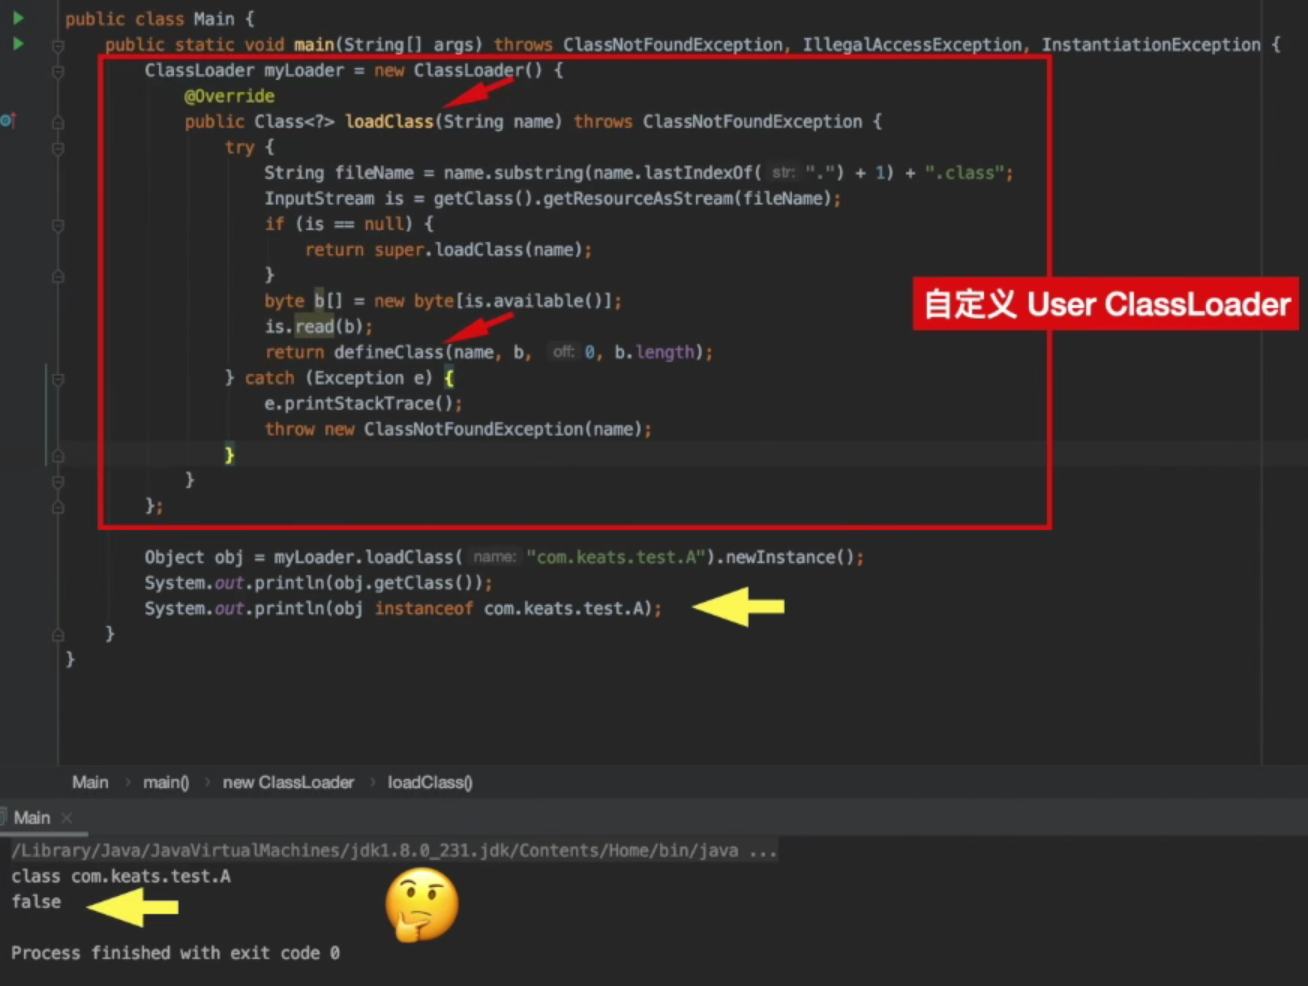Select the Main run tool tab

[x=32, y=818]
